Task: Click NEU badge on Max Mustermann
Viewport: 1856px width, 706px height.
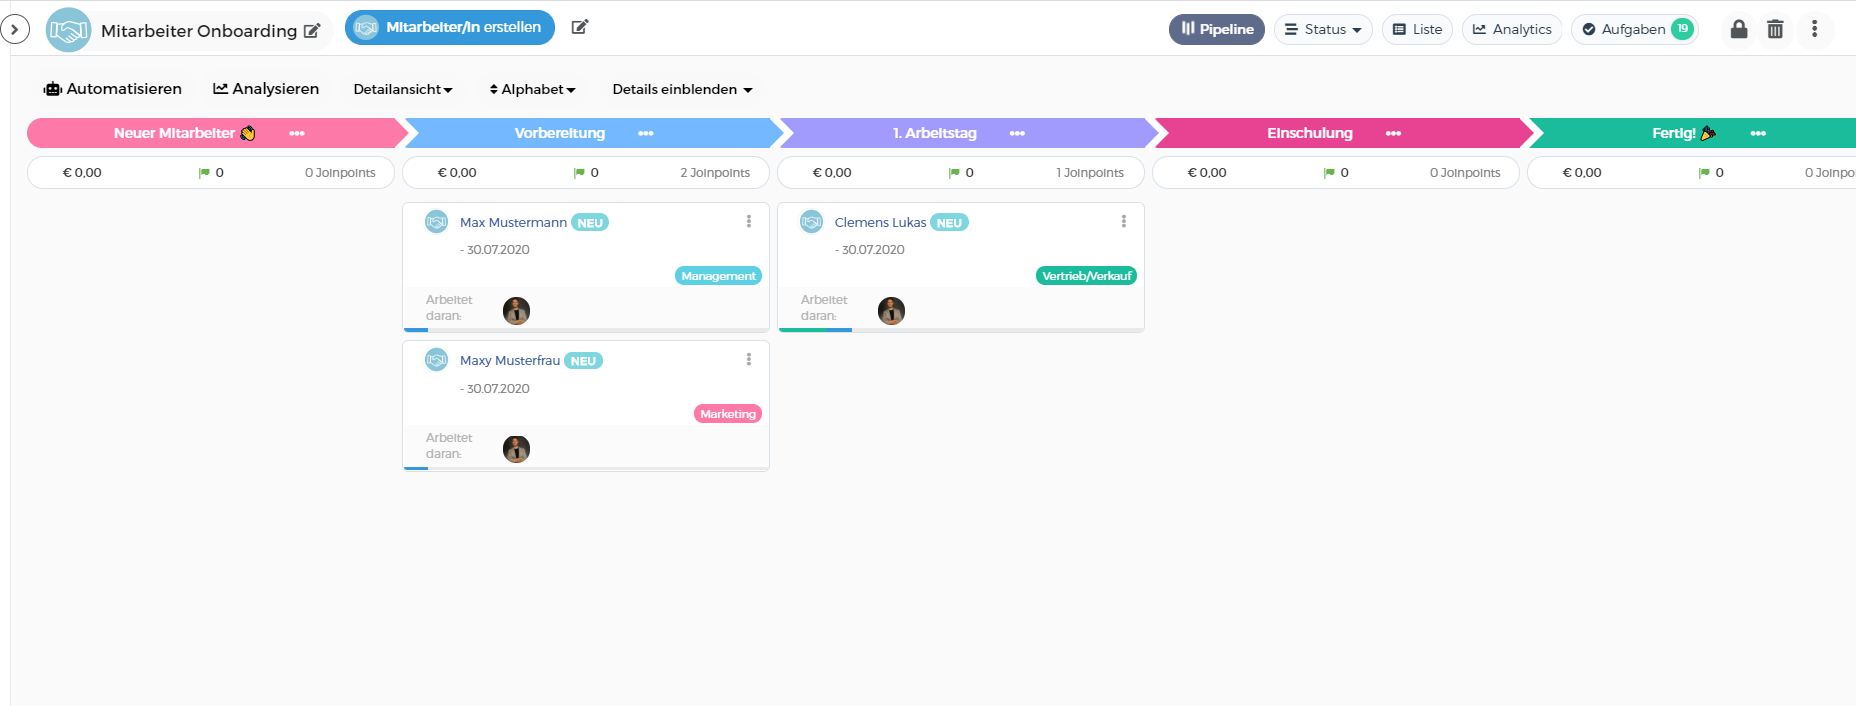Action: pyautogui.click(x=590, y=223)
